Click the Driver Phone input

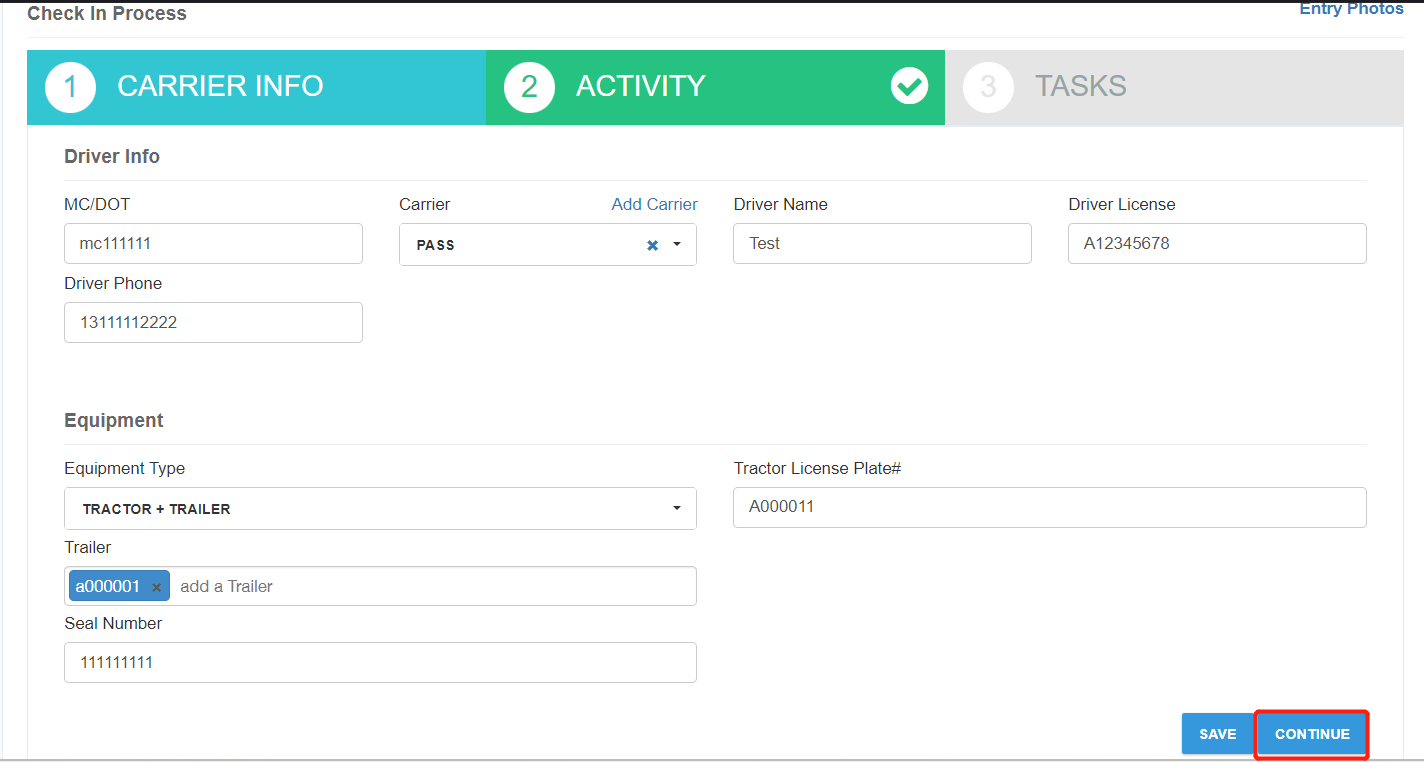(x=213, y=323)
